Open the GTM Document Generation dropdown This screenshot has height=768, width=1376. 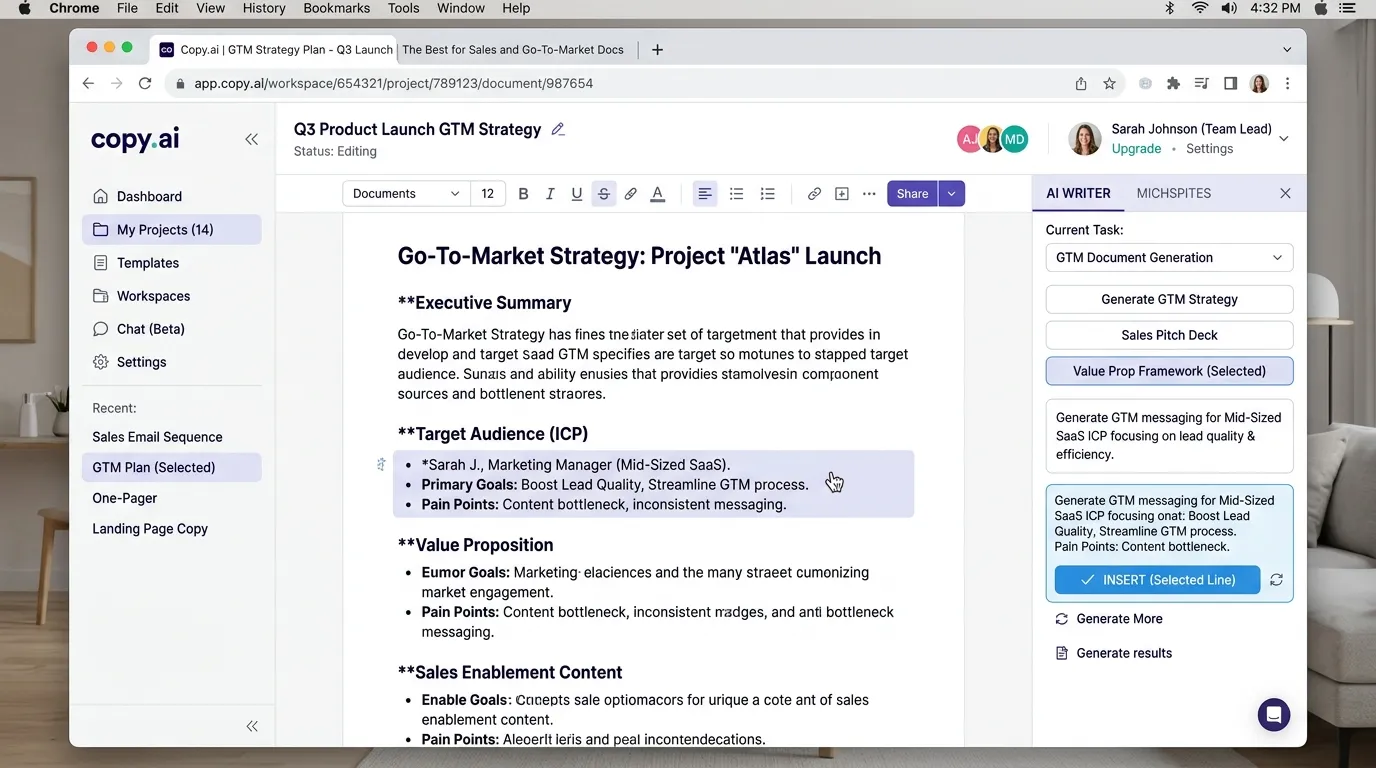1169,258
